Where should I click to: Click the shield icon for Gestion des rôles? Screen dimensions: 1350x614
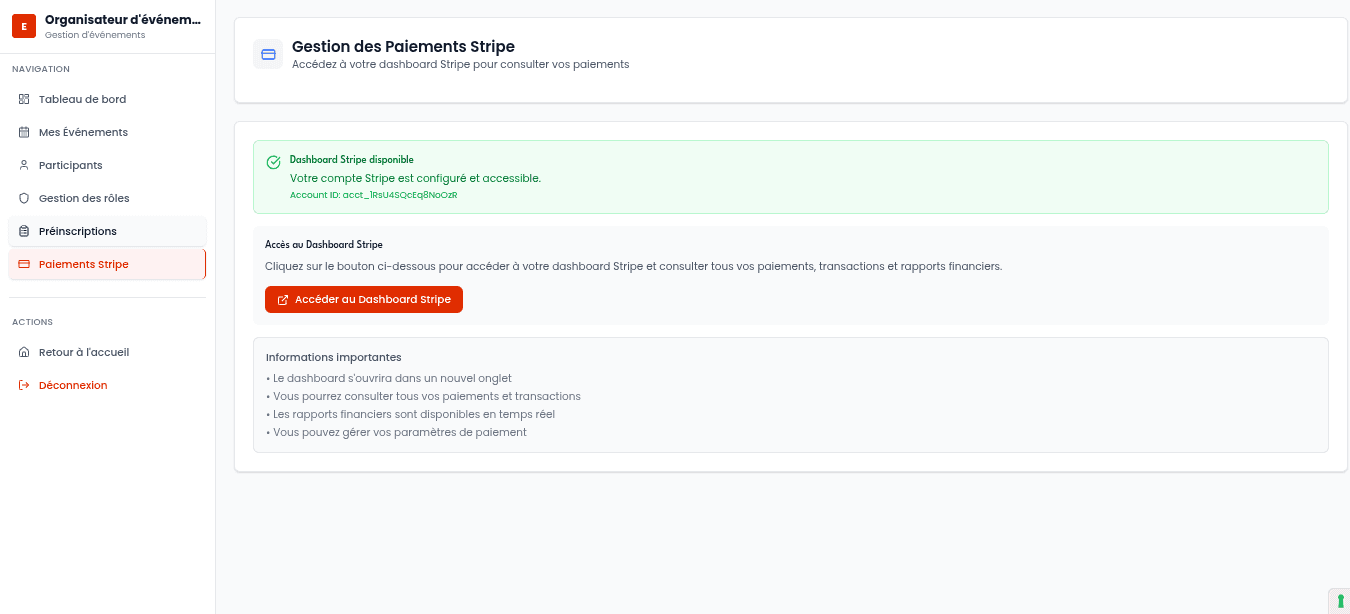[x=24, y=198]
